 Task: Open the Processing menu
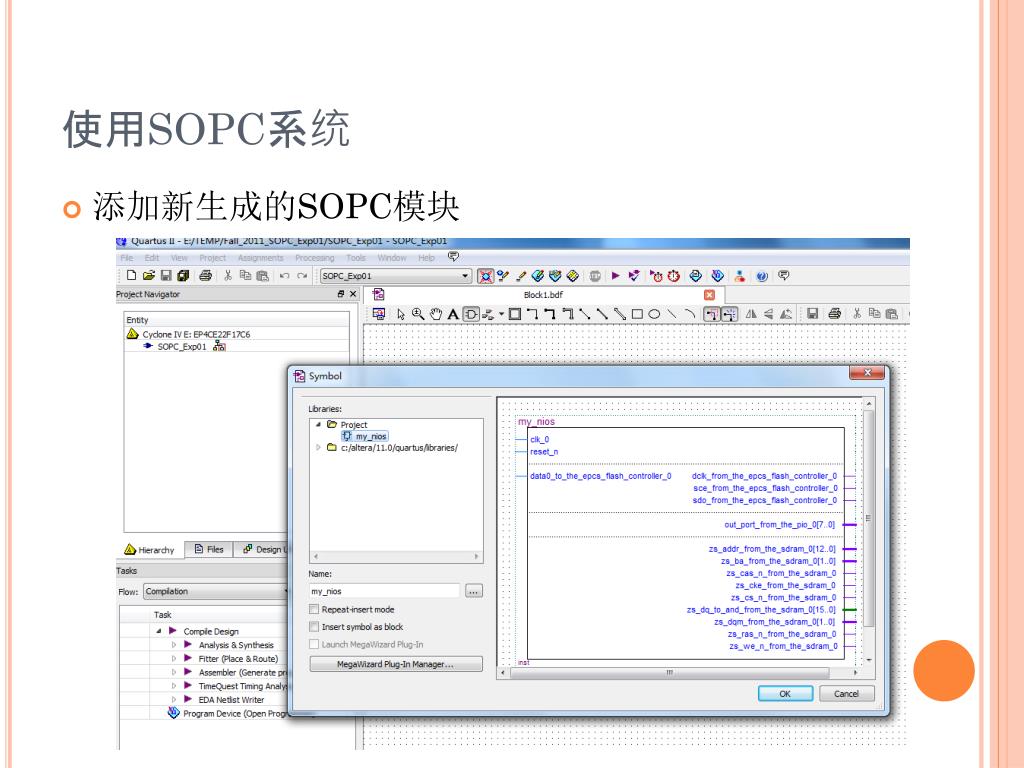click(314, 258)
